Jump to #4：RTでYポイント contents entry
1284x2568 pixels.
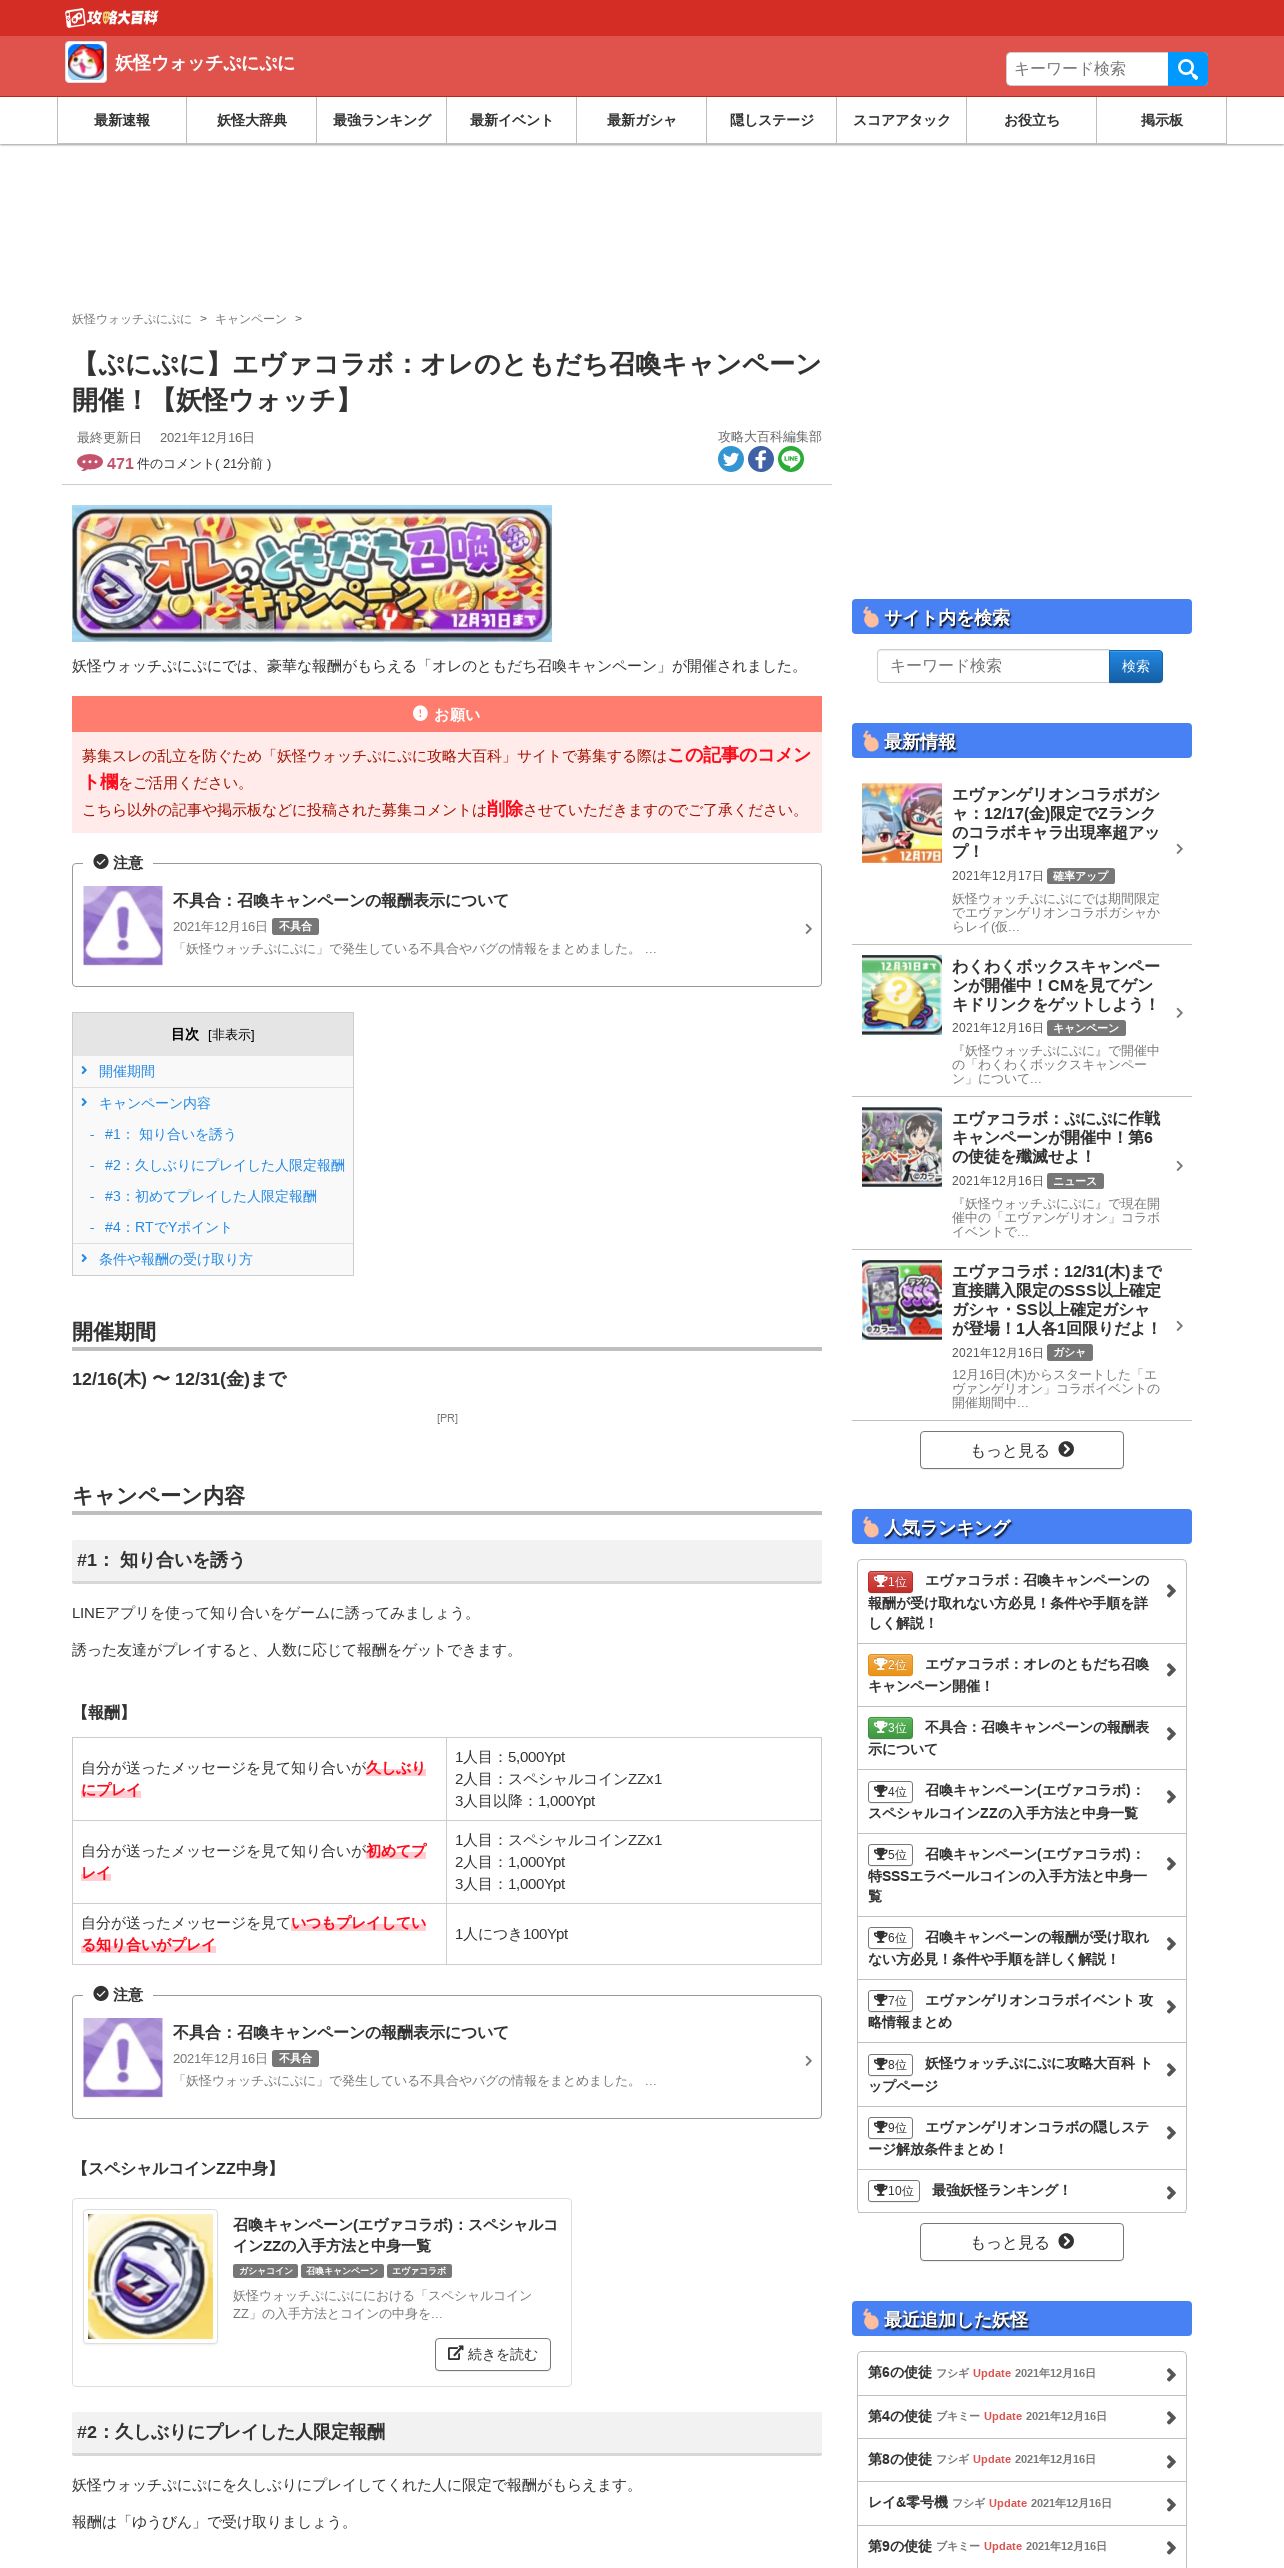pyautogui.click(x=168, y=1227)
